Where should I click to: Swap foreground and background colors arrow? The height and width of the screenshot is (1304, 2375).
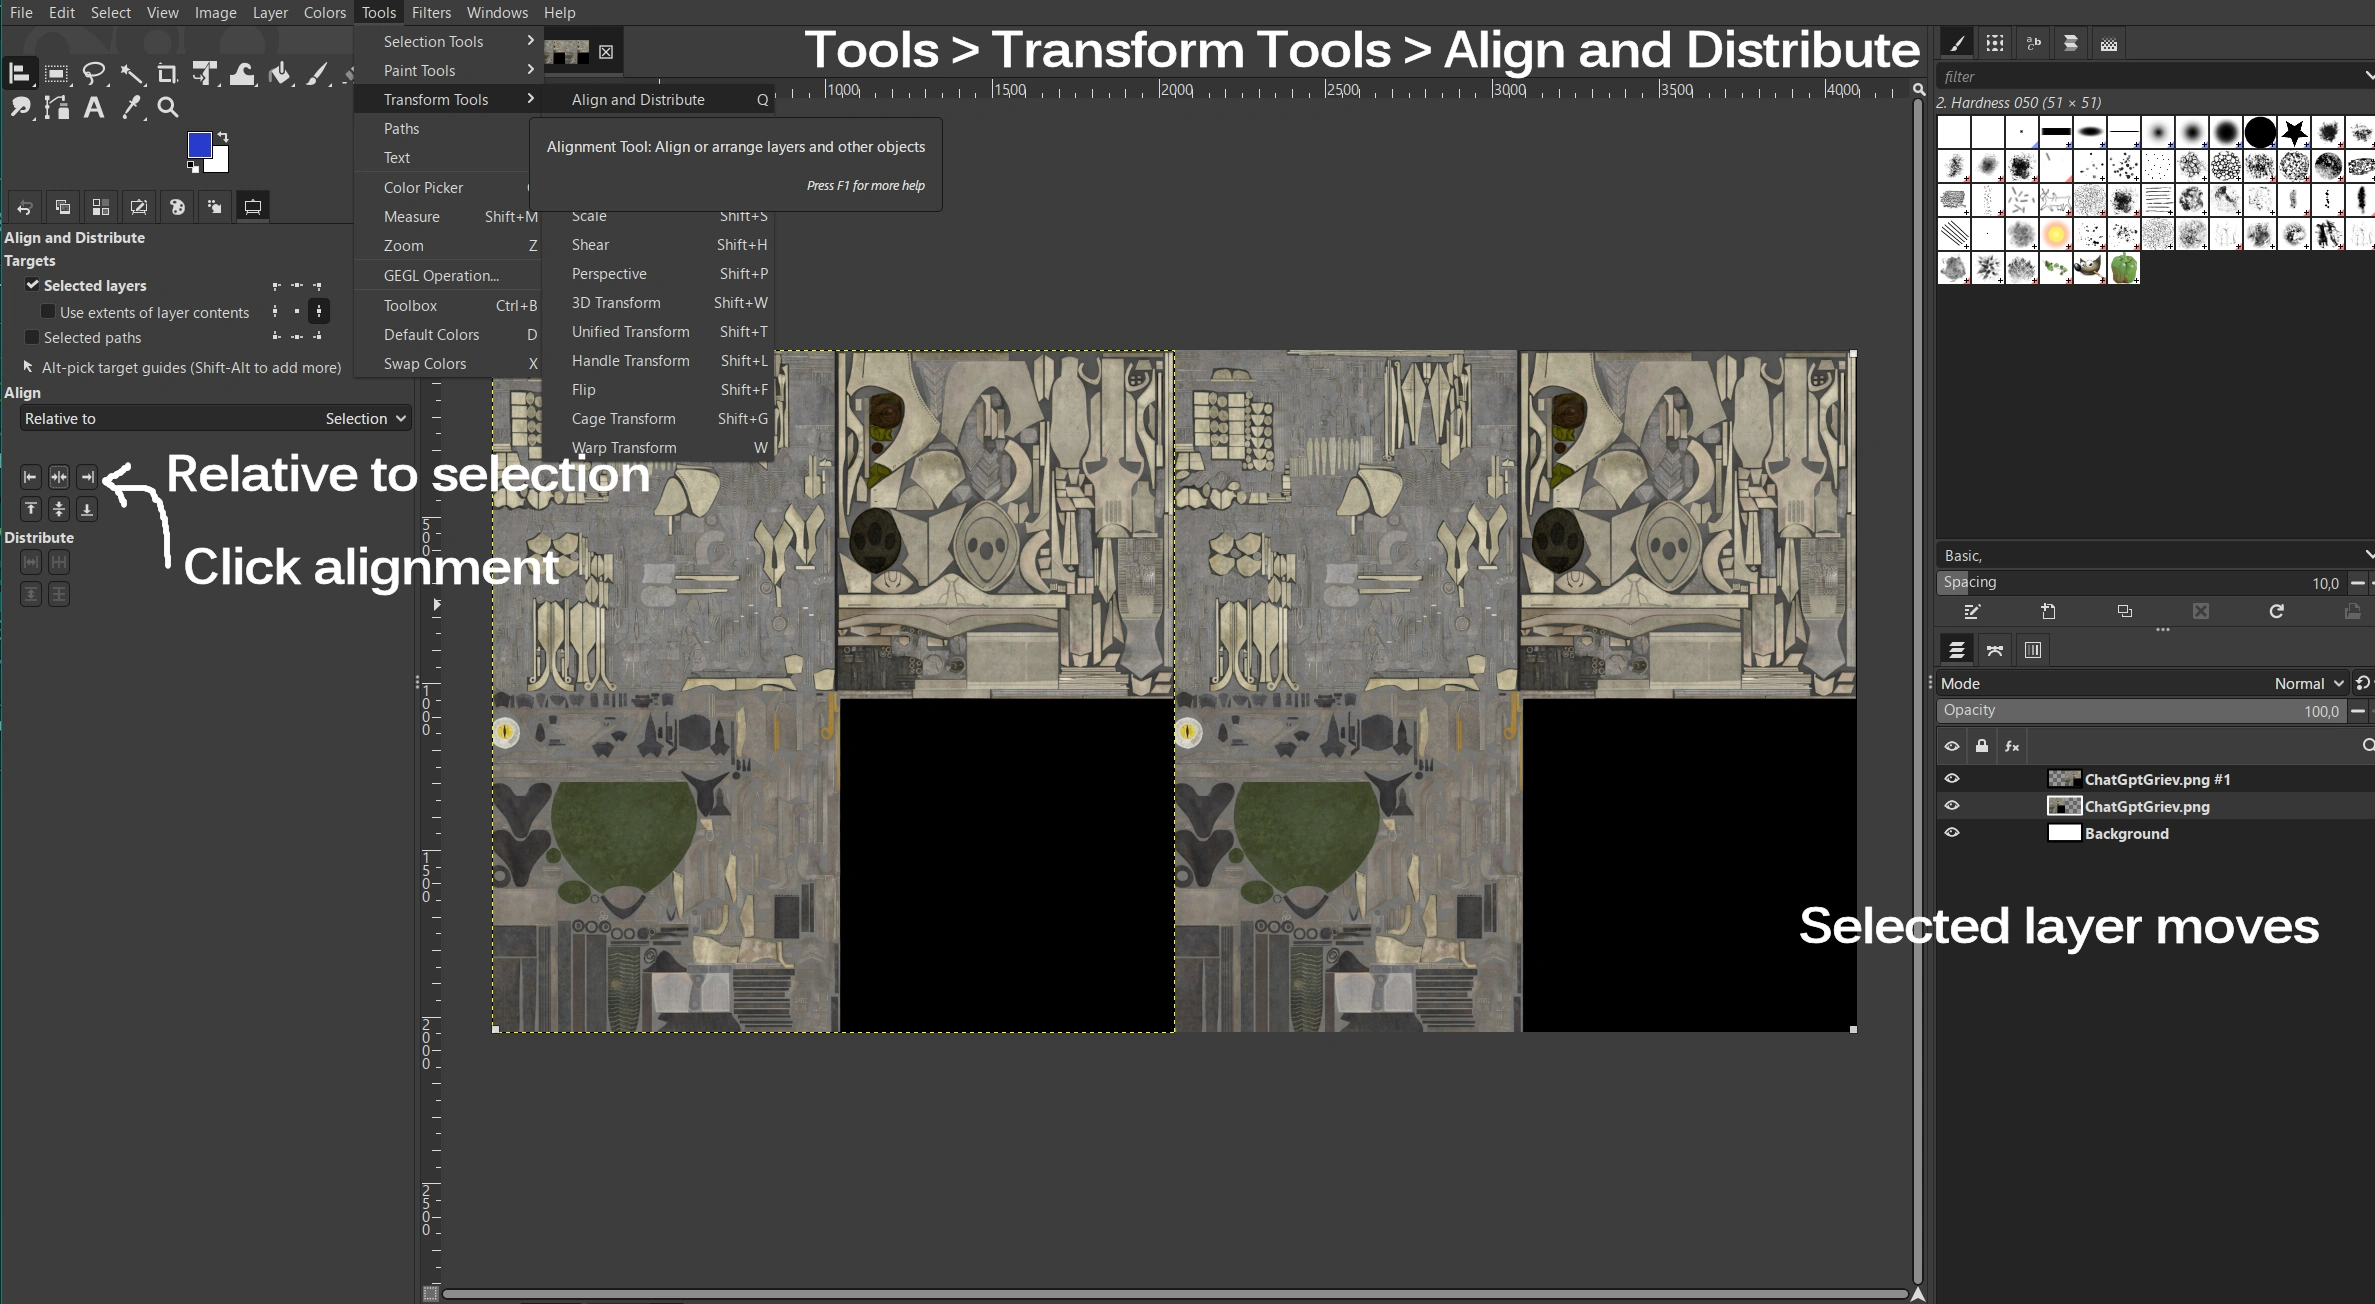point(223,137)
